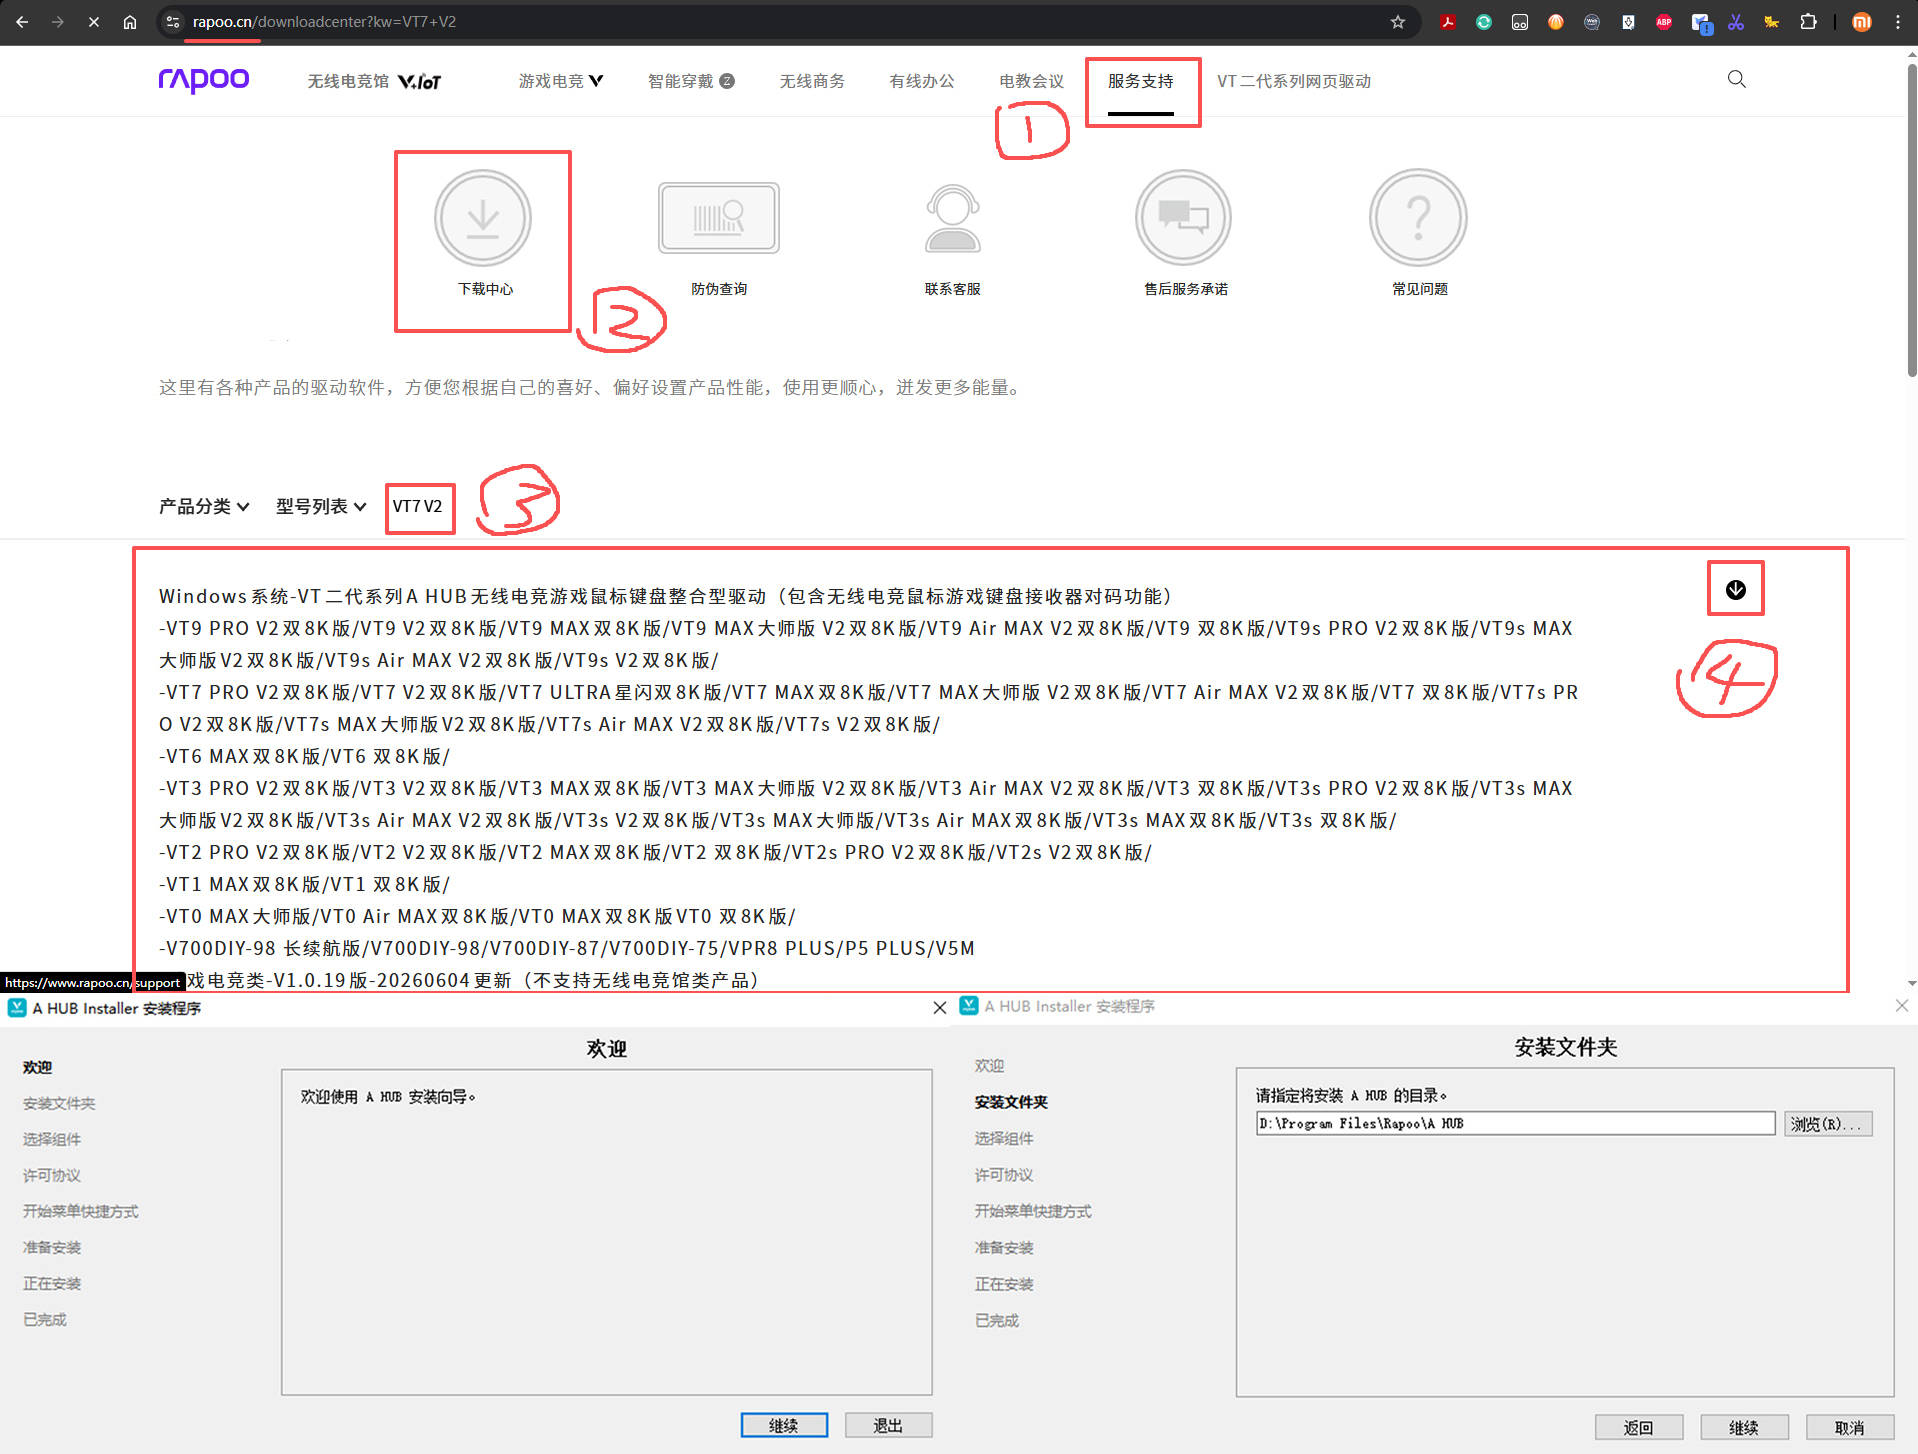
Task: Click the '-VT1 MAX双8K版/VT1 双8K版/' line
Action: [x=304, y=884]
